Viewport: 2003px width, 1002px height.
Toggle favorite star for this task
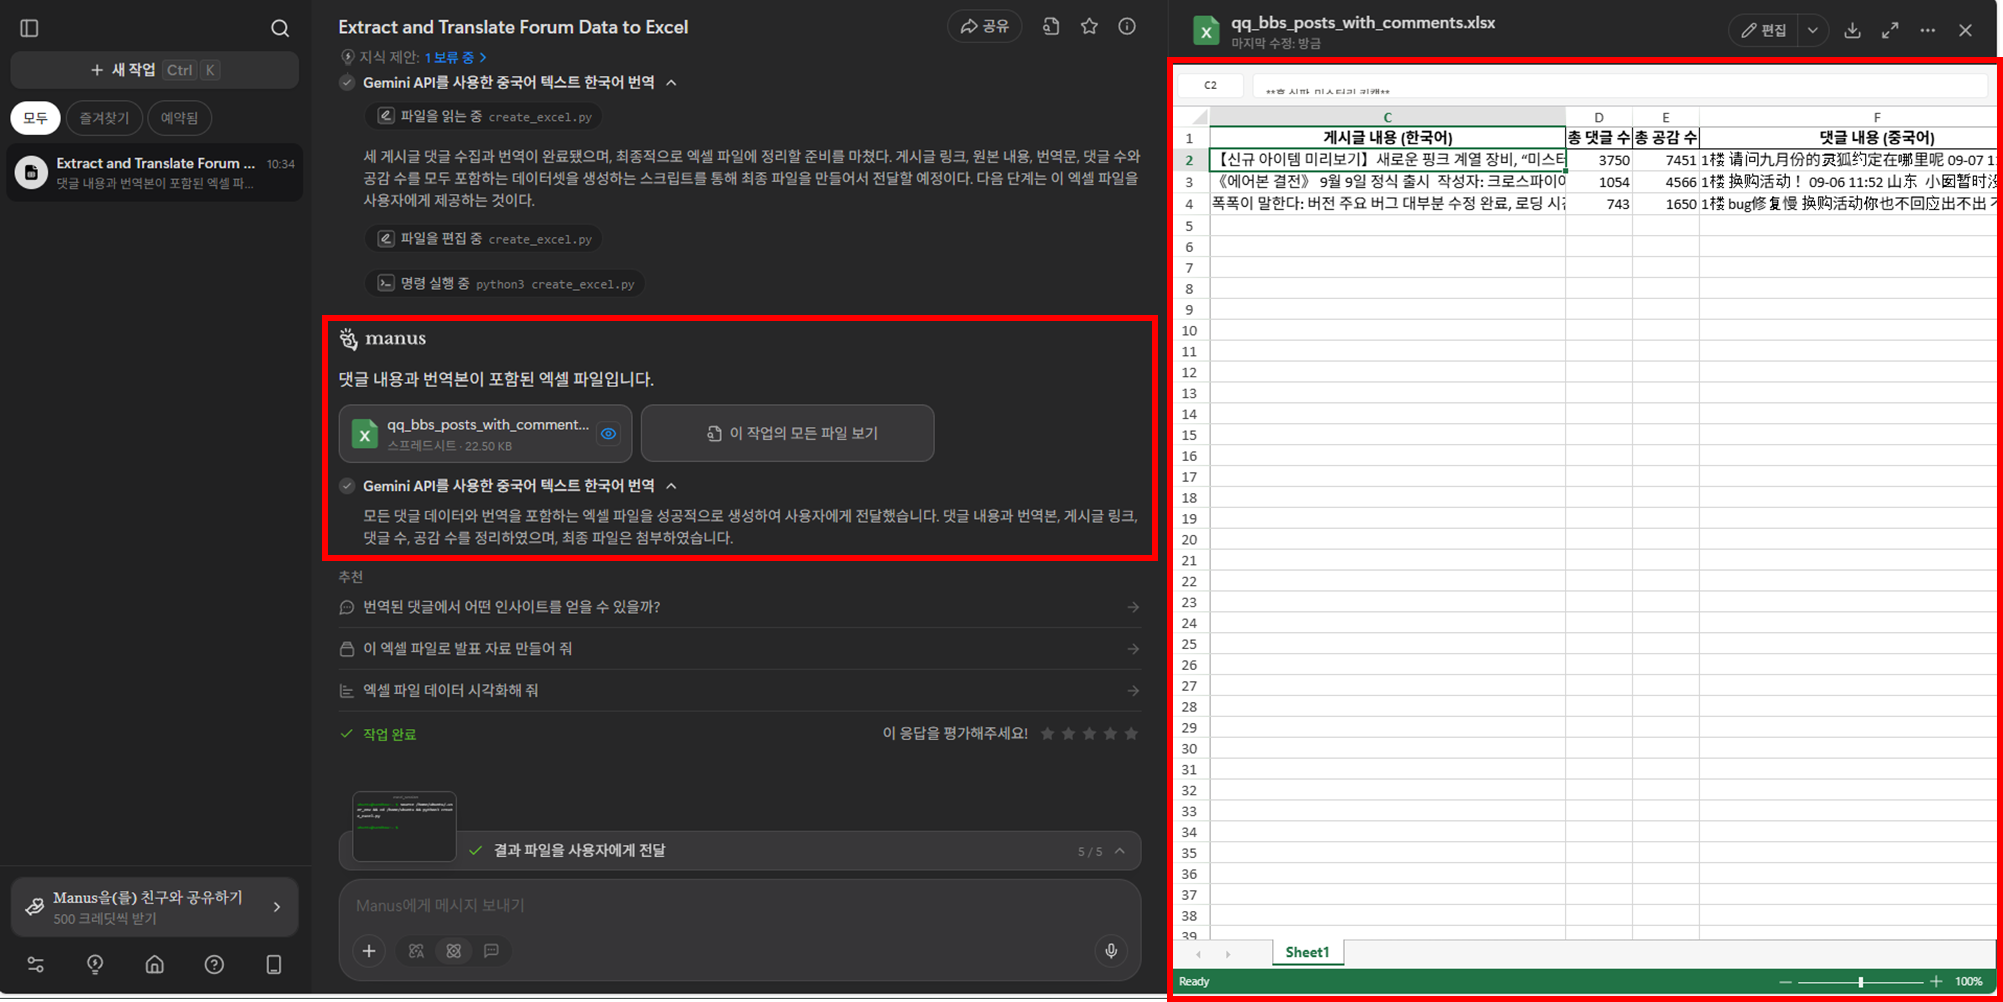click(x=1089, y=27)
